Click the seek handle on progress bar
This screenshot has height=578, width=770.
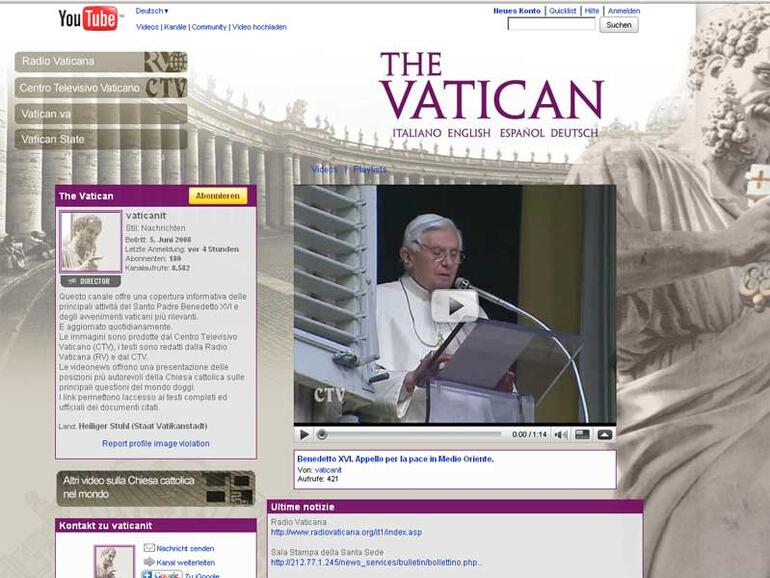322,435
